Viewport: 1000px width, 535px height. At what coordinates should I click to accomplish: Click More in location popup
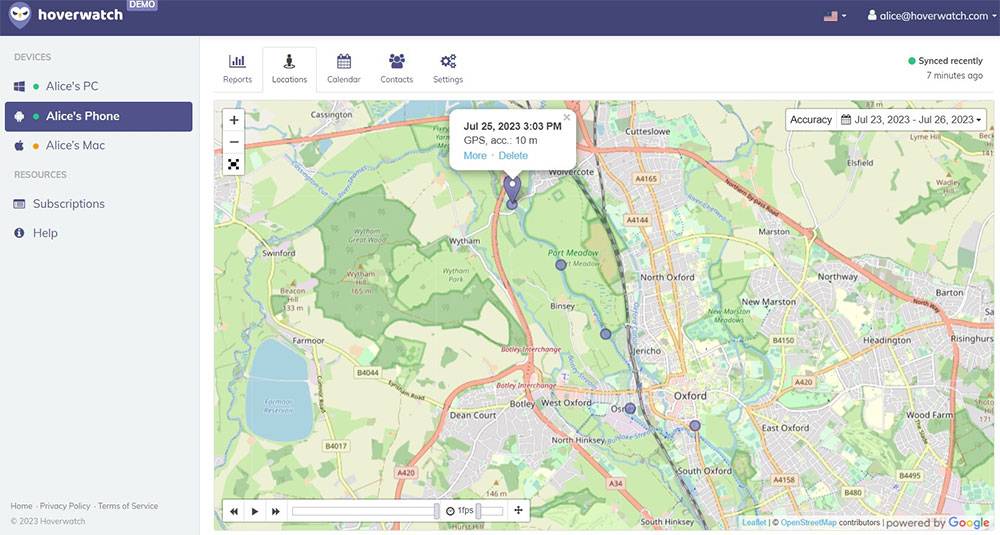point(475,156)
